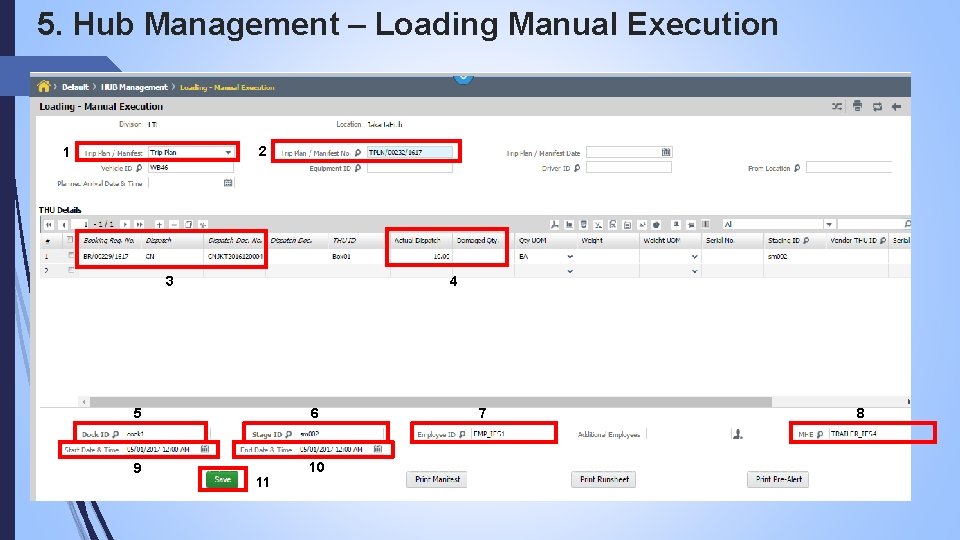Click the grid search magnifier icon

tap(907, 225)
